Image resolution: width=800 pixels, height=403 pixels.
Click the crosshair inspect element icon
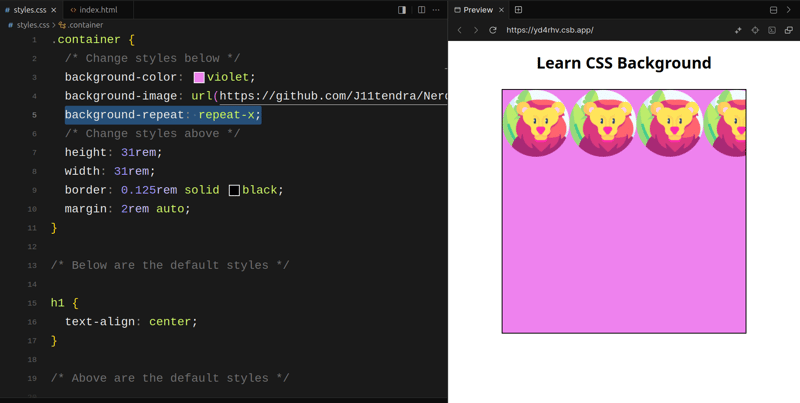pyautogui.click(x=755, y=30)
